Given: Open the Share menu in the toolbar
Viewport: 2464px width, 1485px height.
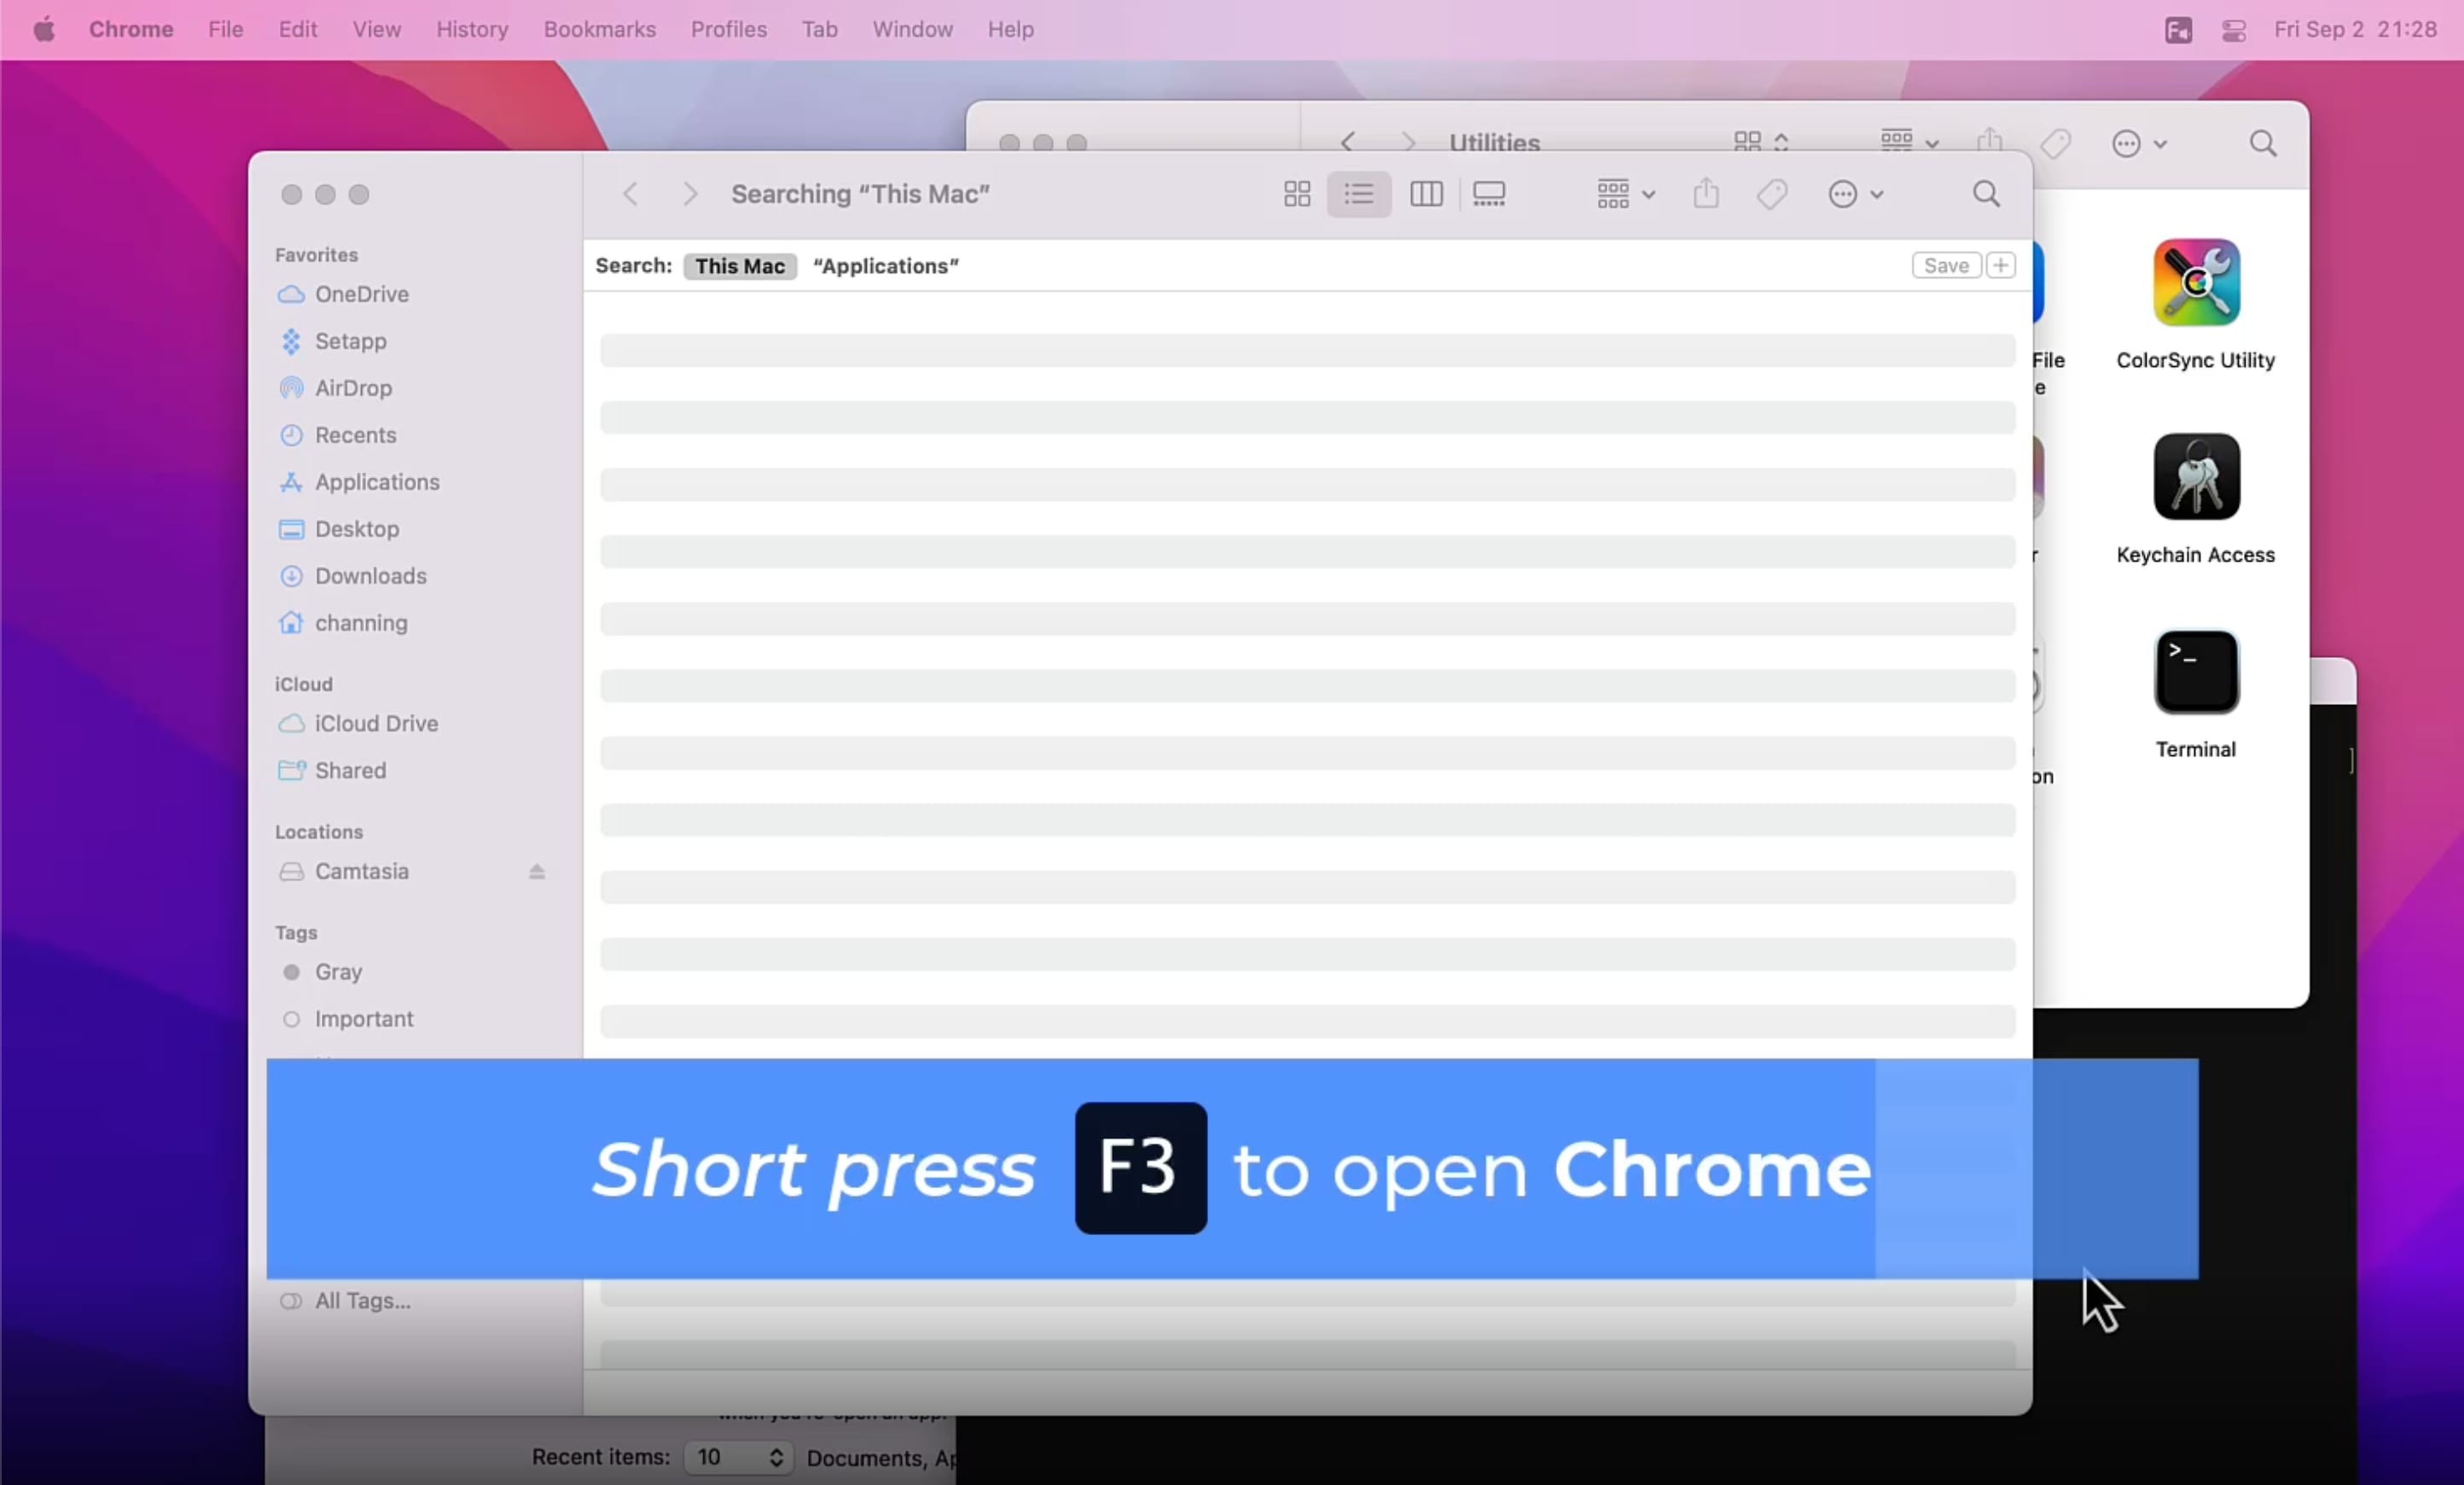Looking at the screenshot, I should tap(1706, 194).
